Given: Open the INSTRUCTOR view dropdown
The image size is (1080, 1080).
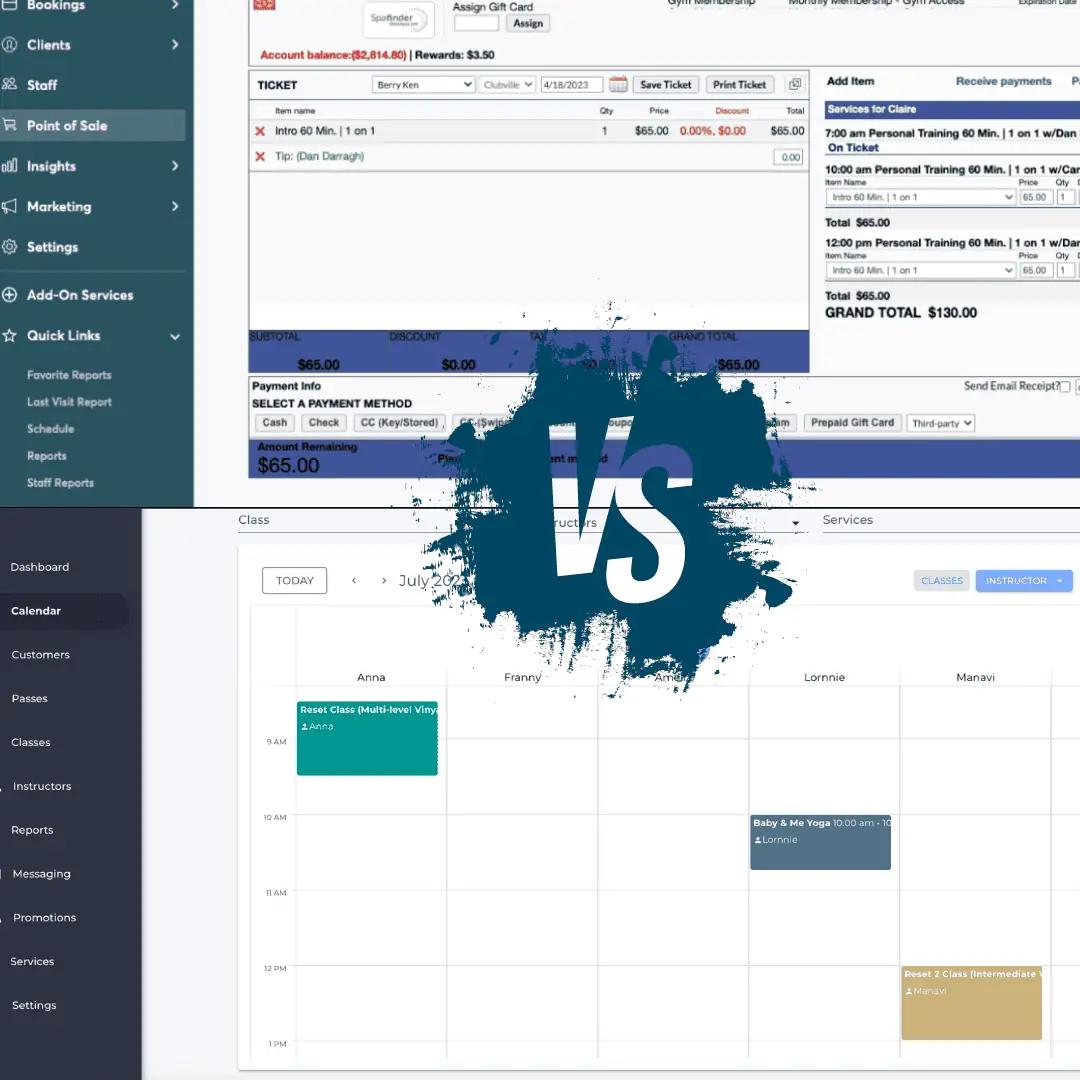Looking at the screenshot, I should (x=1024, y=581).
